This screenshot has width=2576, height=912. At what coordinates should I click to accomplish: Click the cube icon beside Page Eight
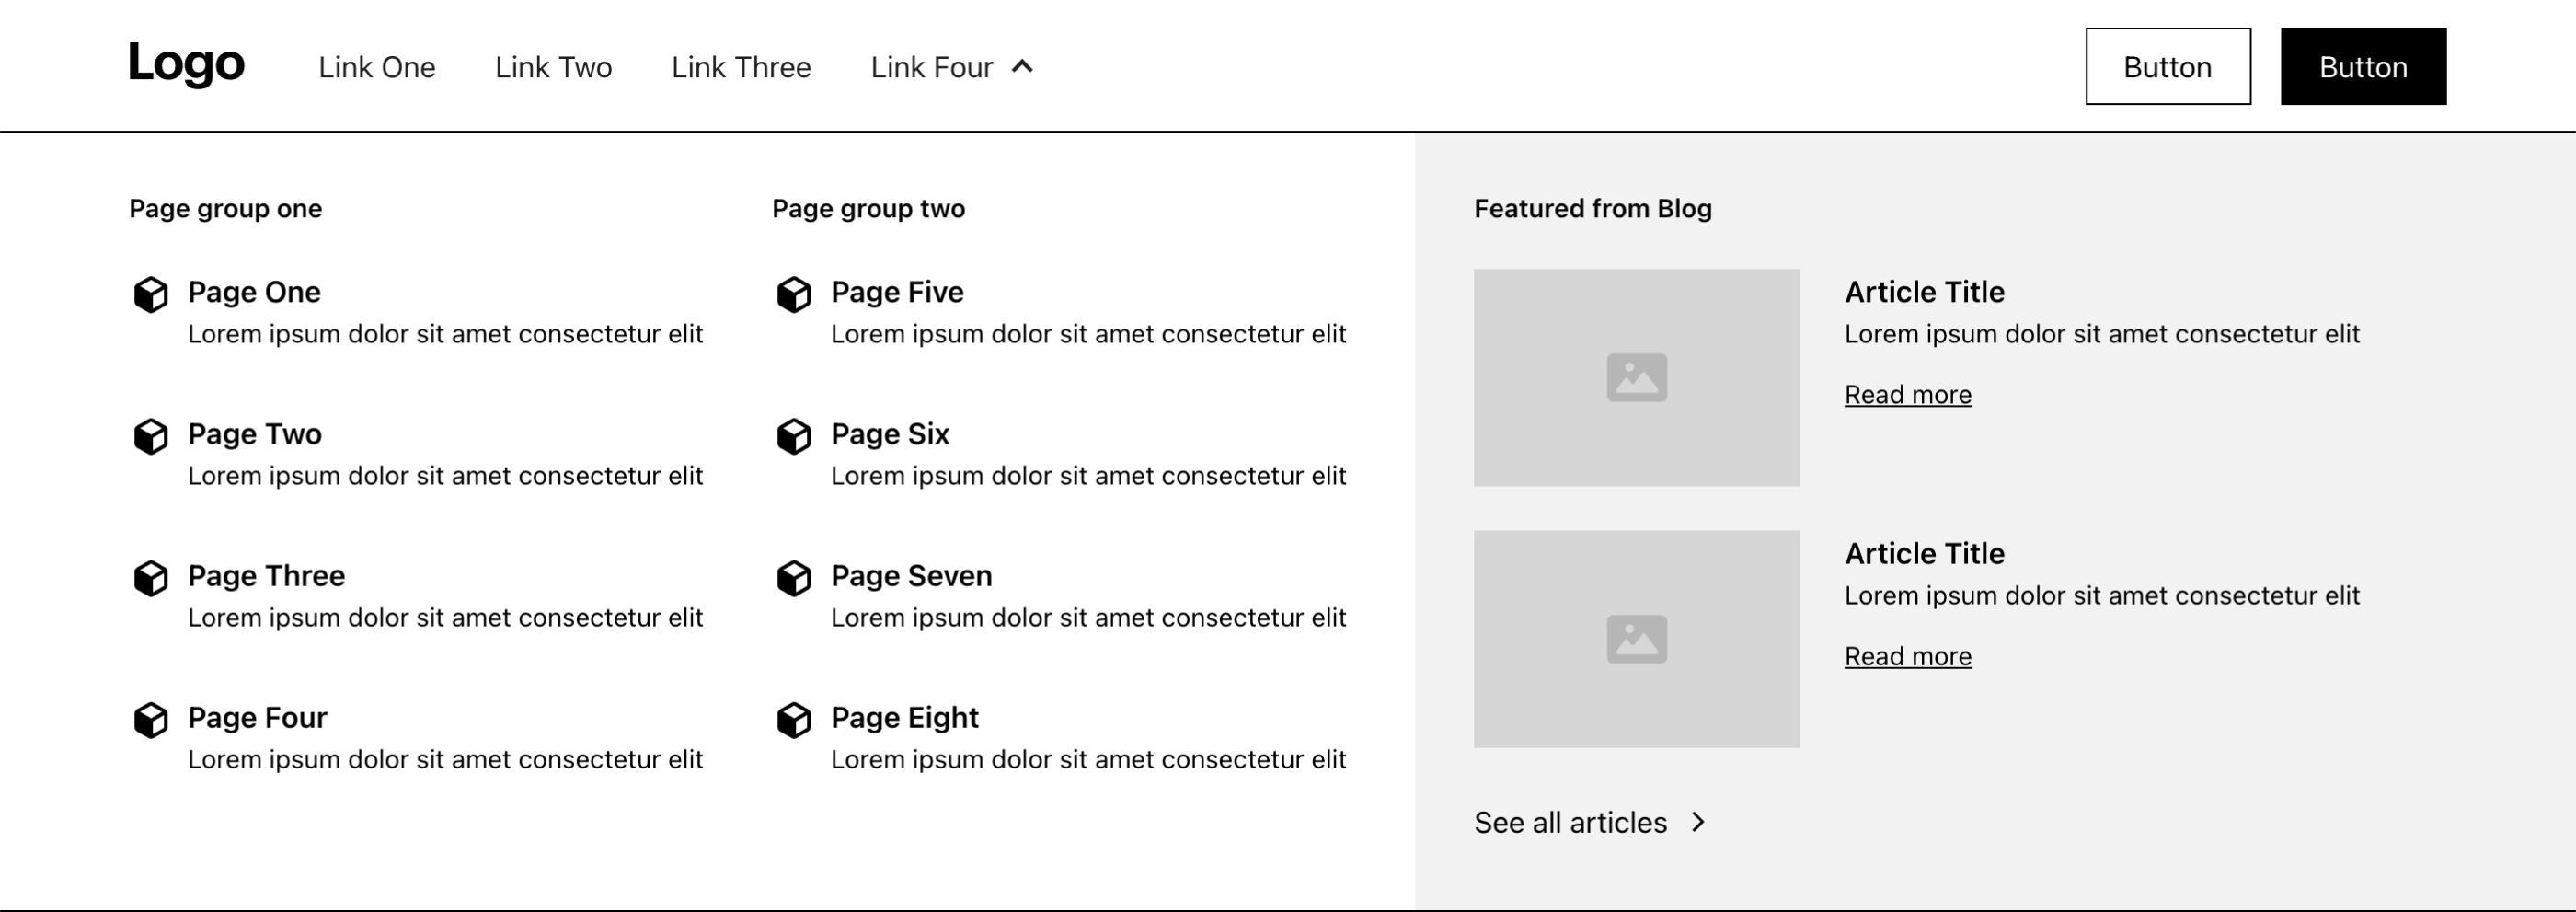click(x=794, y=720)
